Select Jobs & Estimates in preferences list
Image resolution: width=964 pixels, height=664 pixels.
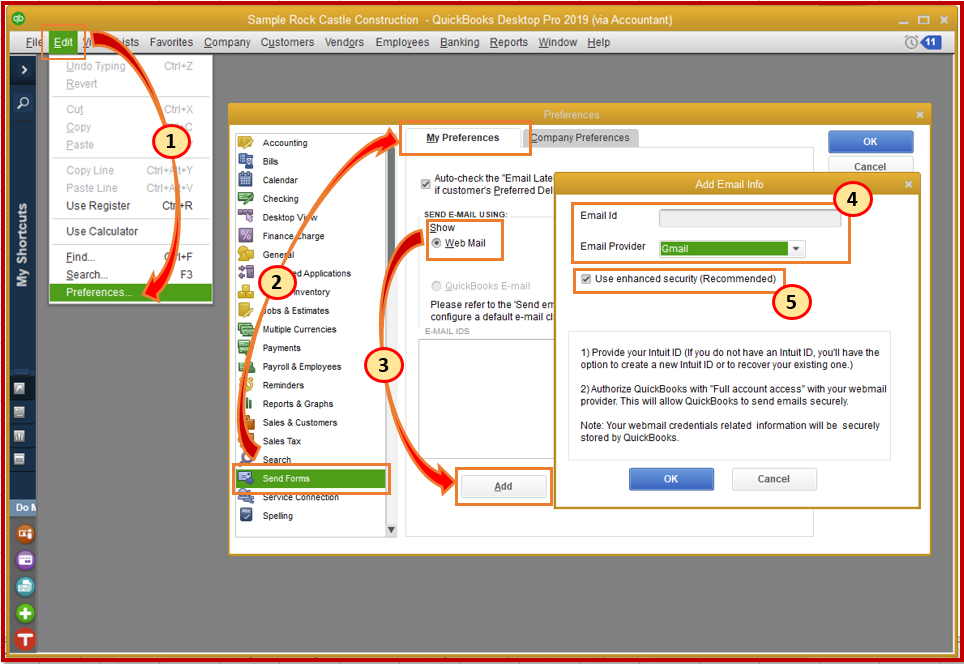click(296, 310)
